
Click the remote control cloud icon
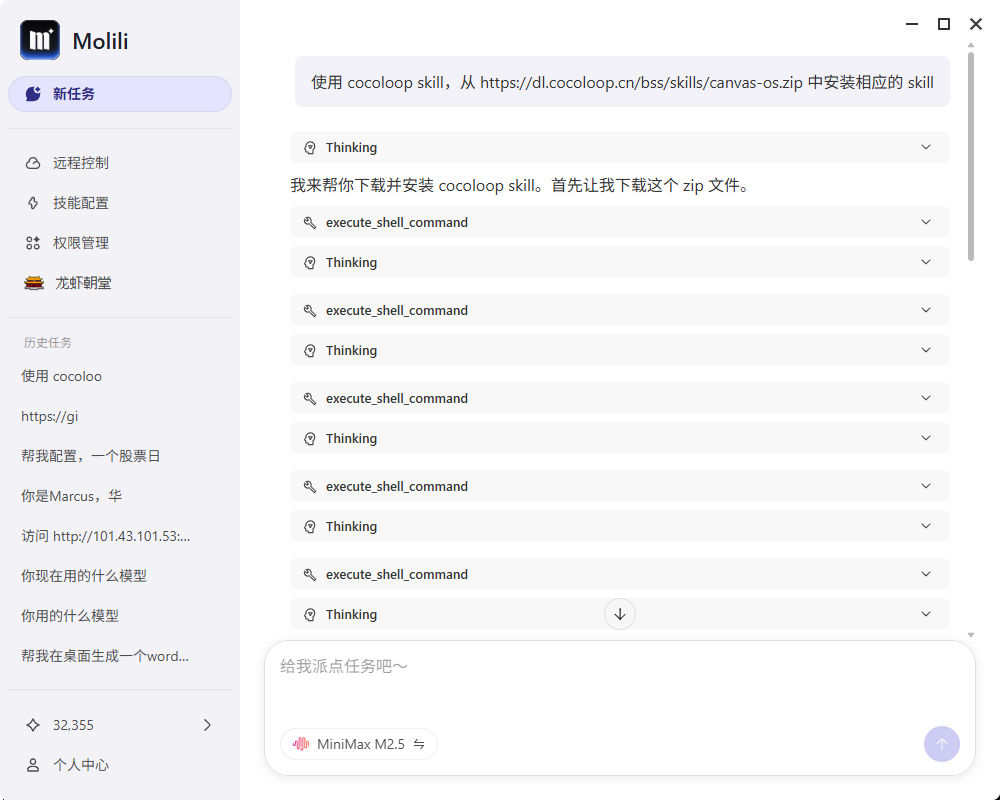coord(33,163)
